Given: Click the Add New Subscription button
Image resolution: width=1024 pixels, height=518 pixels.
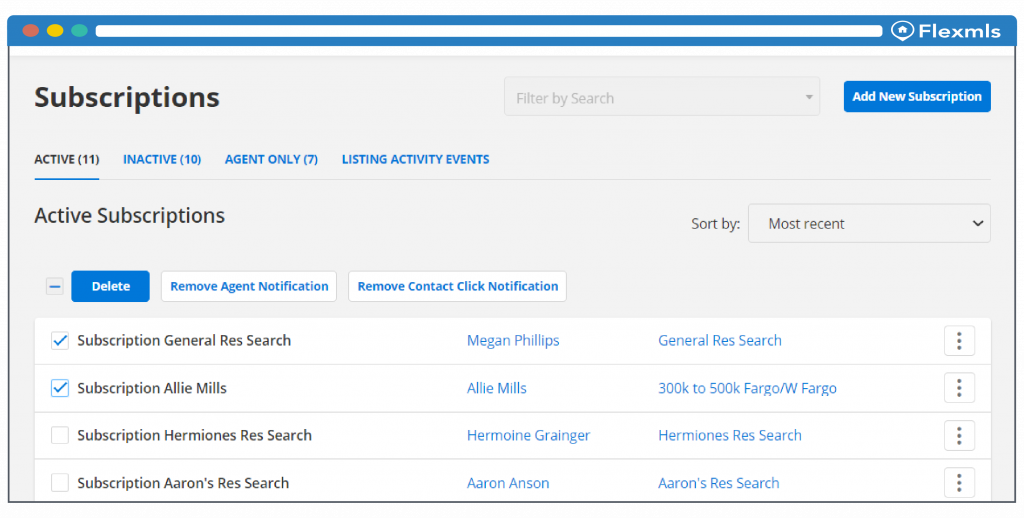Looking at the screenshot, I should pyautogui.click(x=917, y=97).
